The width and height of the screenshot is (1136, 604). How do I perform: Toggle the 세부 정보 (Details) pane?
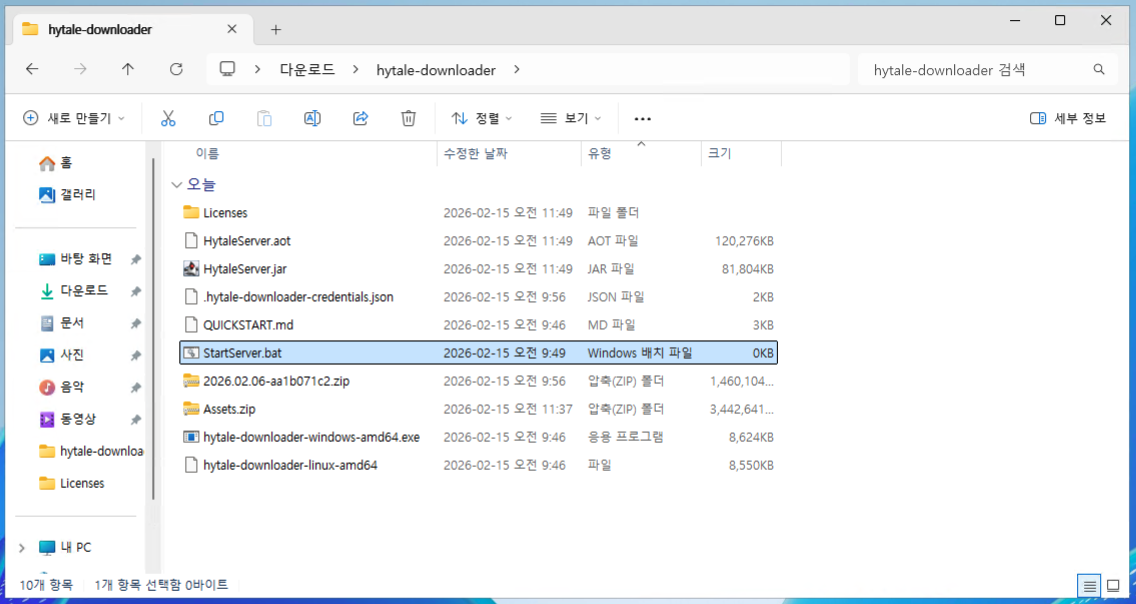coord(1068,118)
